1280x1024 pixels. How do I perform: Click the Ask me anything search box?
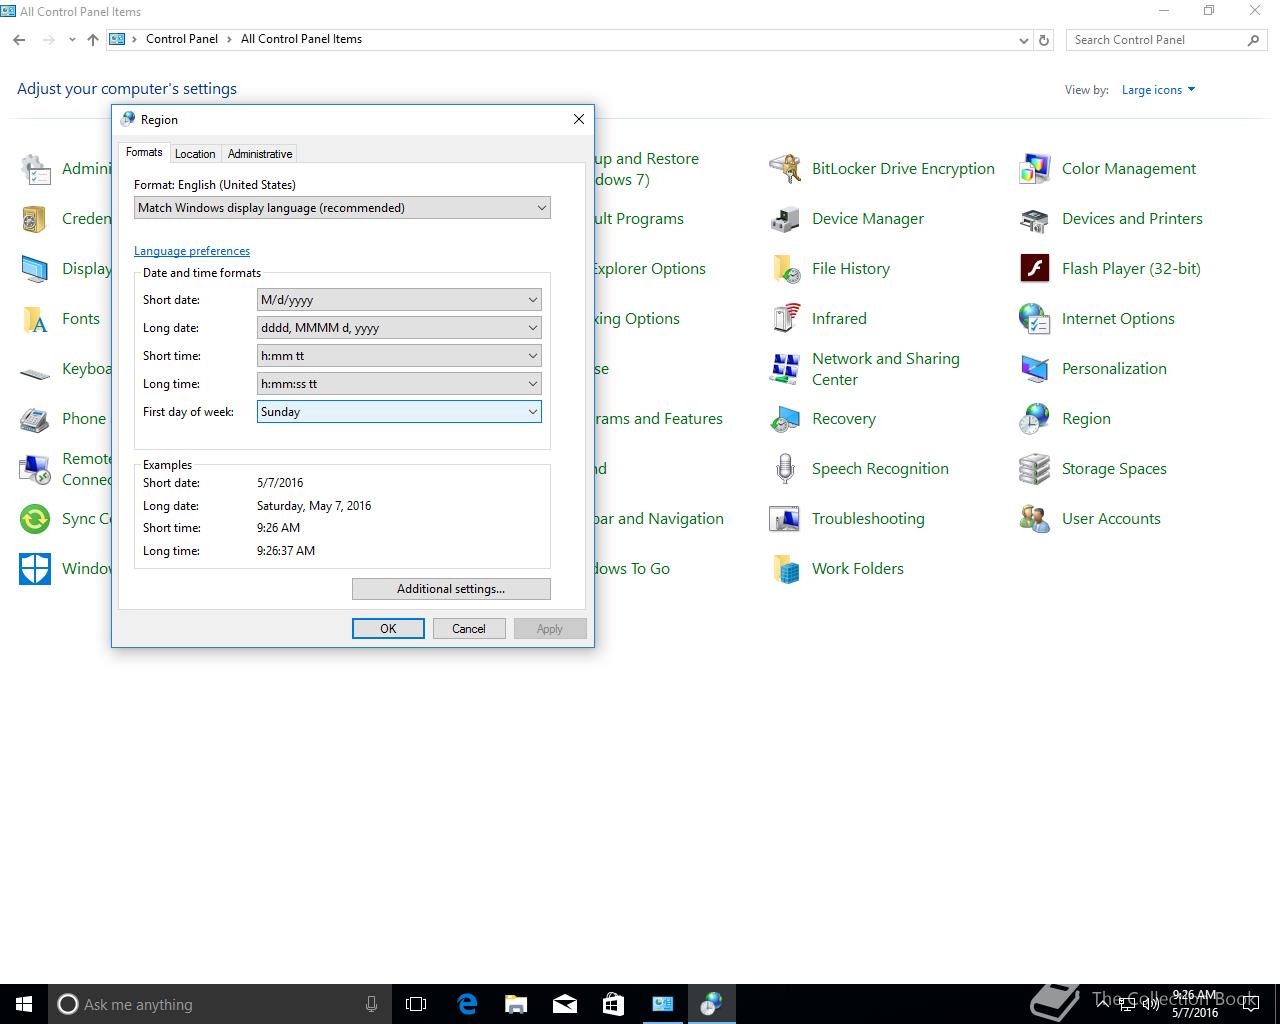tap(220, 1004)
